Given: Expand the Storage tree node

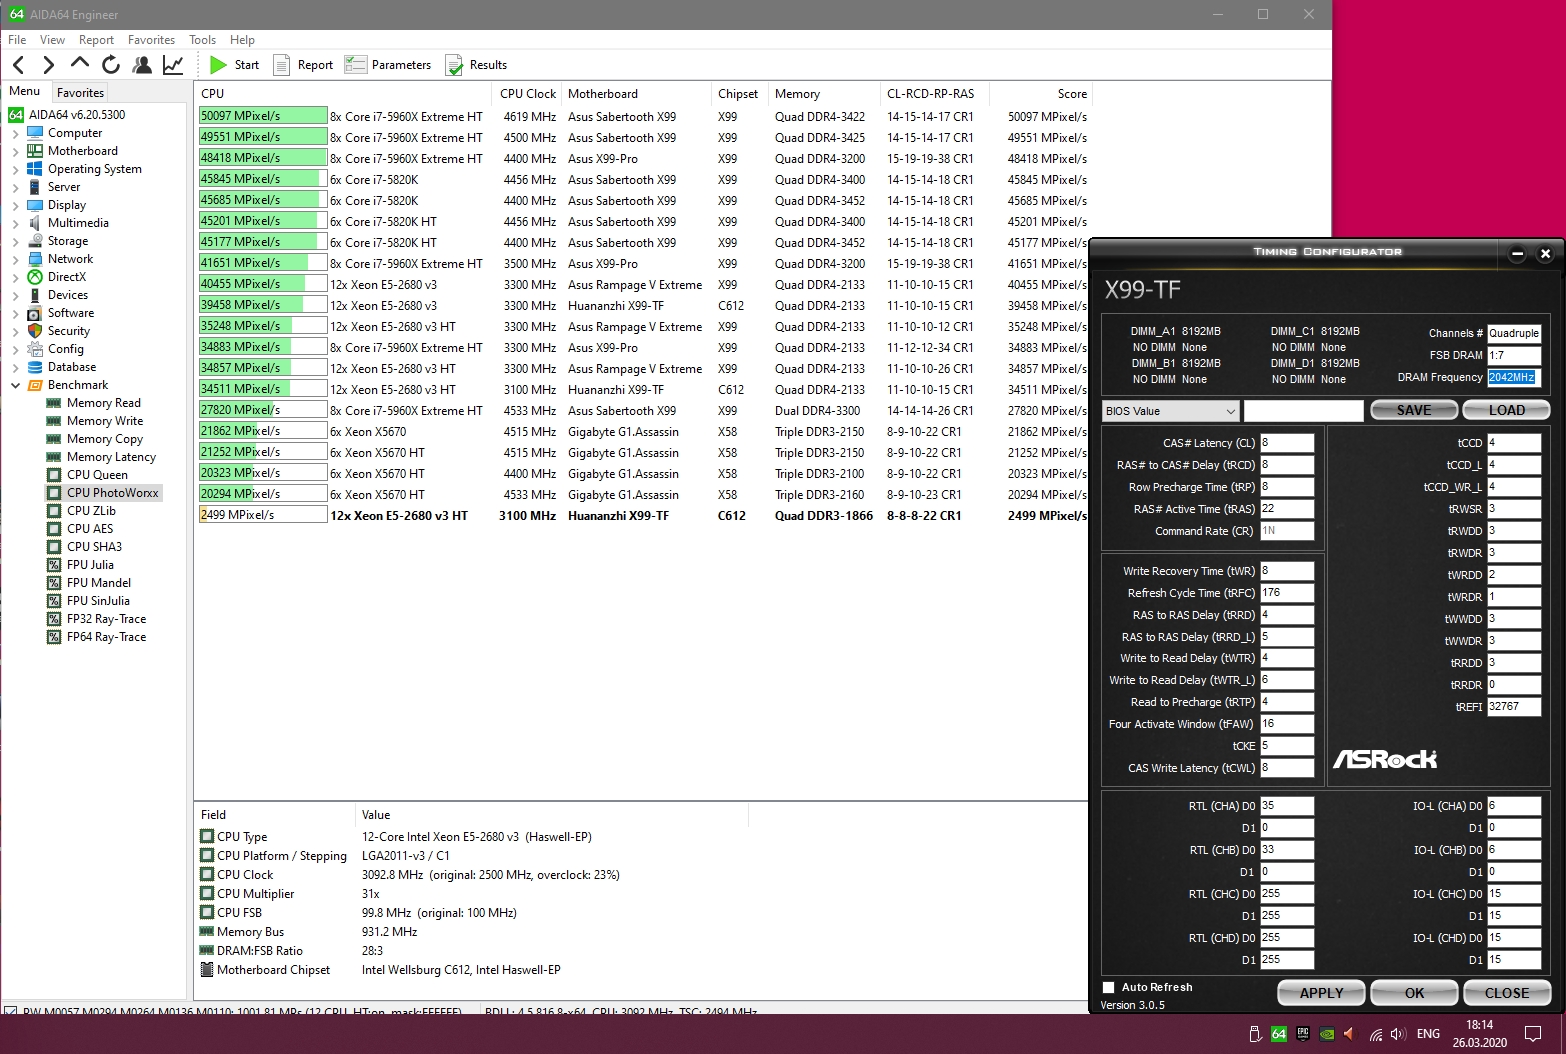Looking at the screenshot, I should click(x=15, y=241).
